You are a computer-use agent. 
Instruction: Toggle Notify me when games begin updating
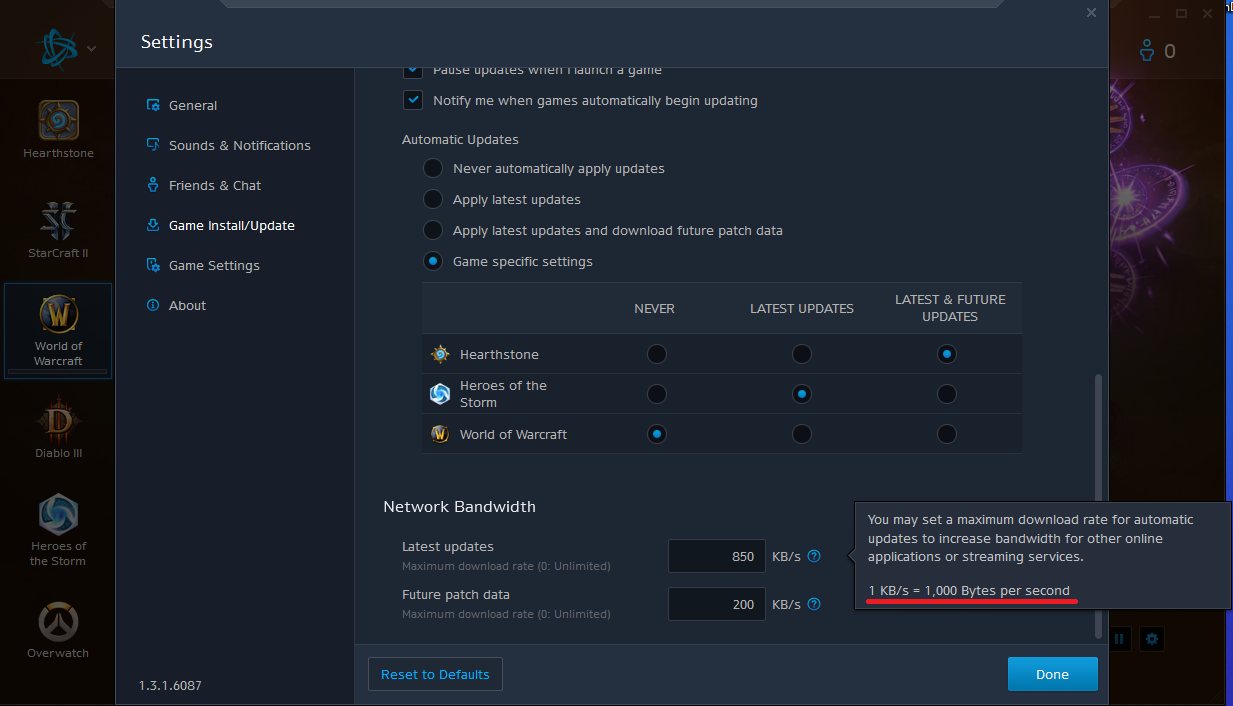click(413, 100)
